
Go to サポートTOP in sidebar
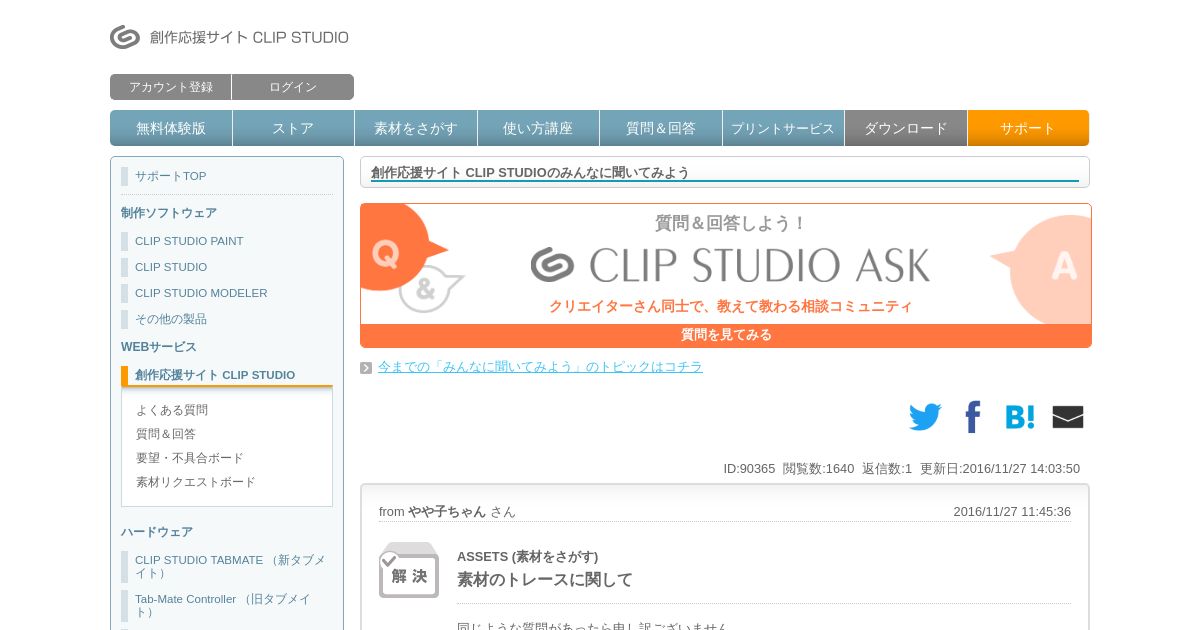(171, 176)
